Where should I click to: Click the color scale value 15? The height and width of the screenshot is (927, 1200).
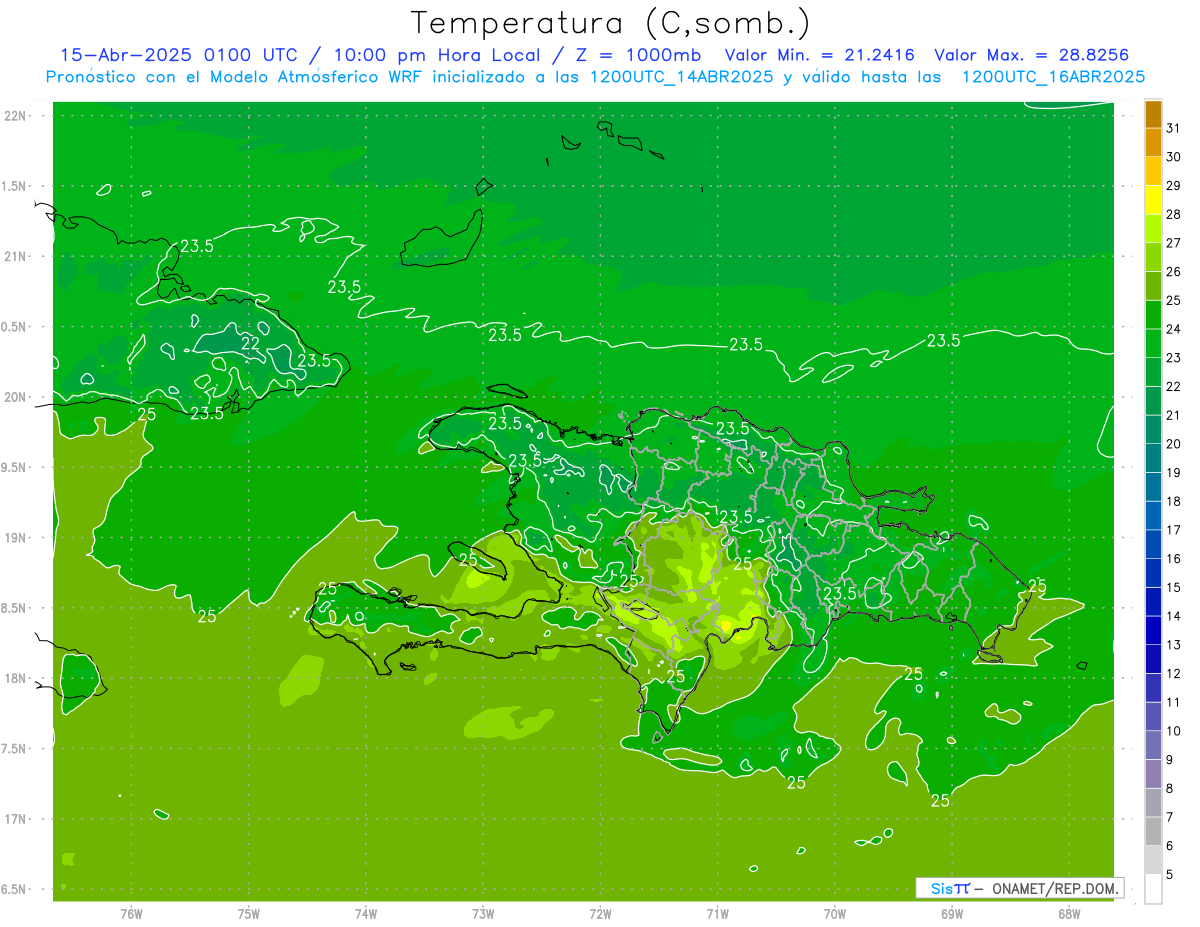click(x=1174, y=587)
